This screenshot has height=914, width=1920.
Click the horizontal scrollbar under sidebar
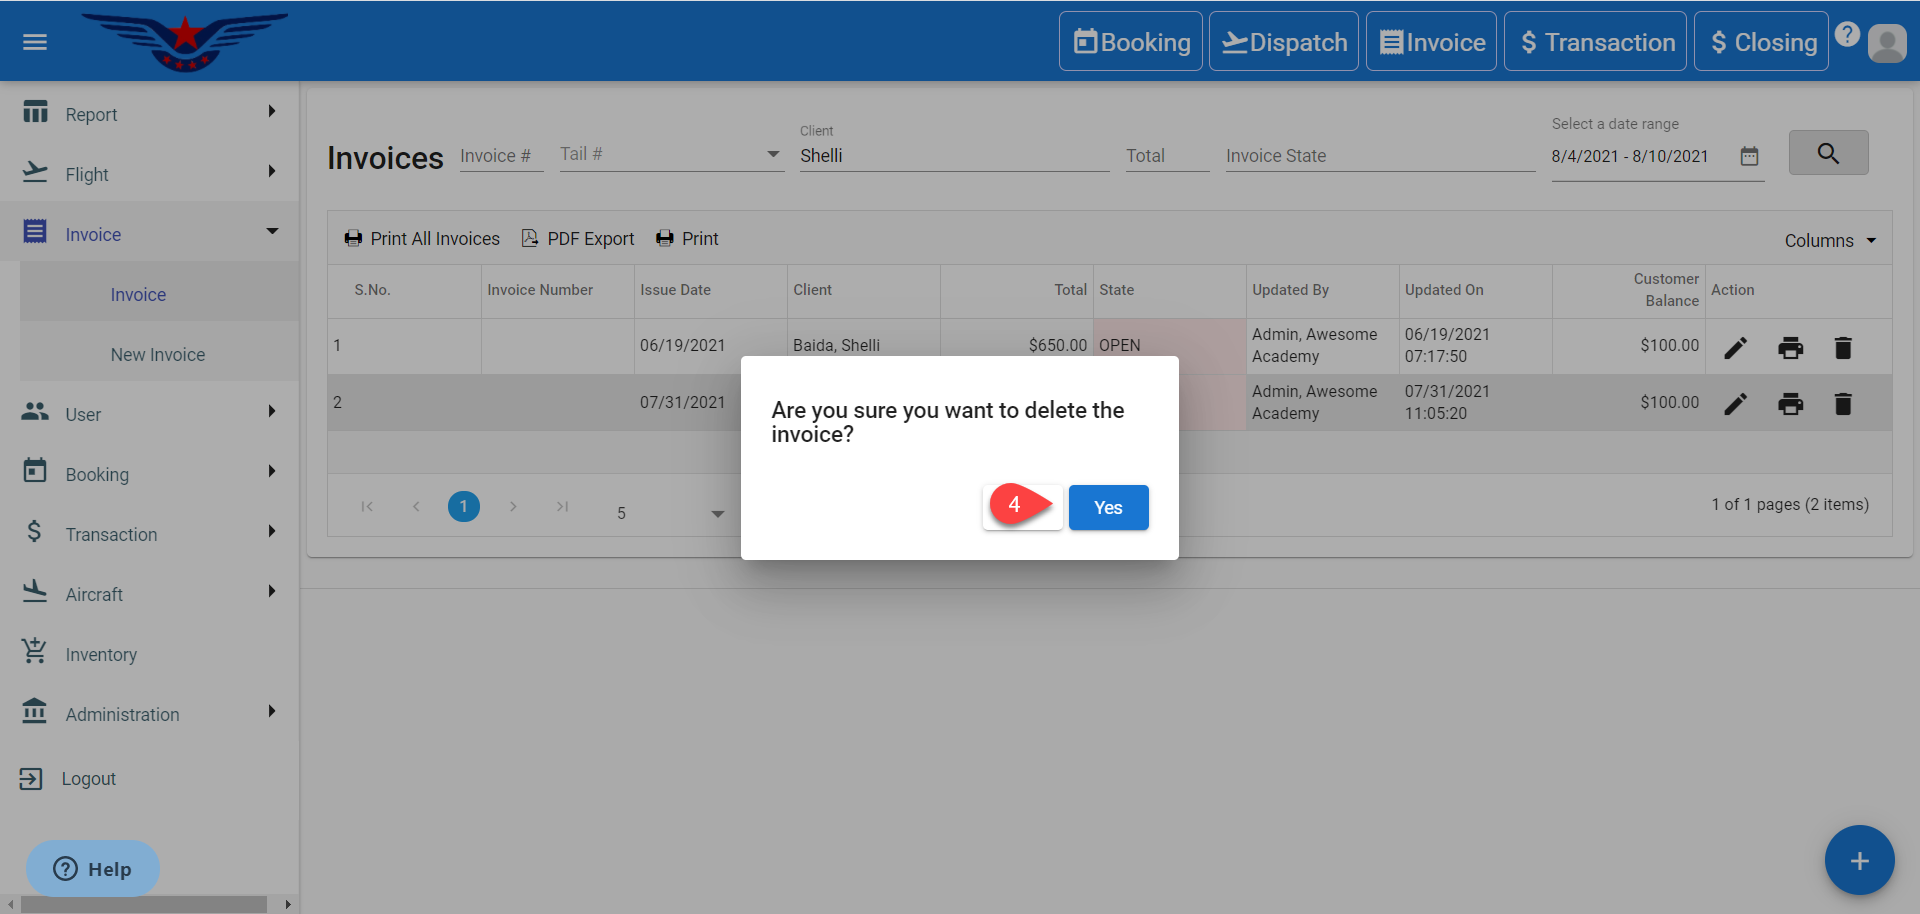pos(145,904)
